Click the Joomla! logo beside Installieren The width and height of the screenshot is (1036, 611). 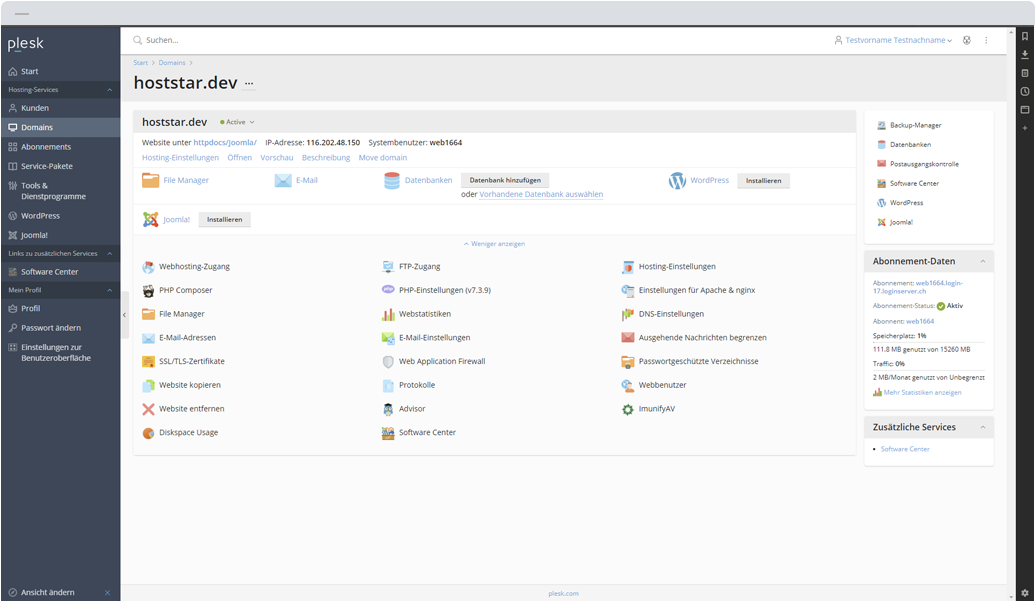(x=151, y=220)
